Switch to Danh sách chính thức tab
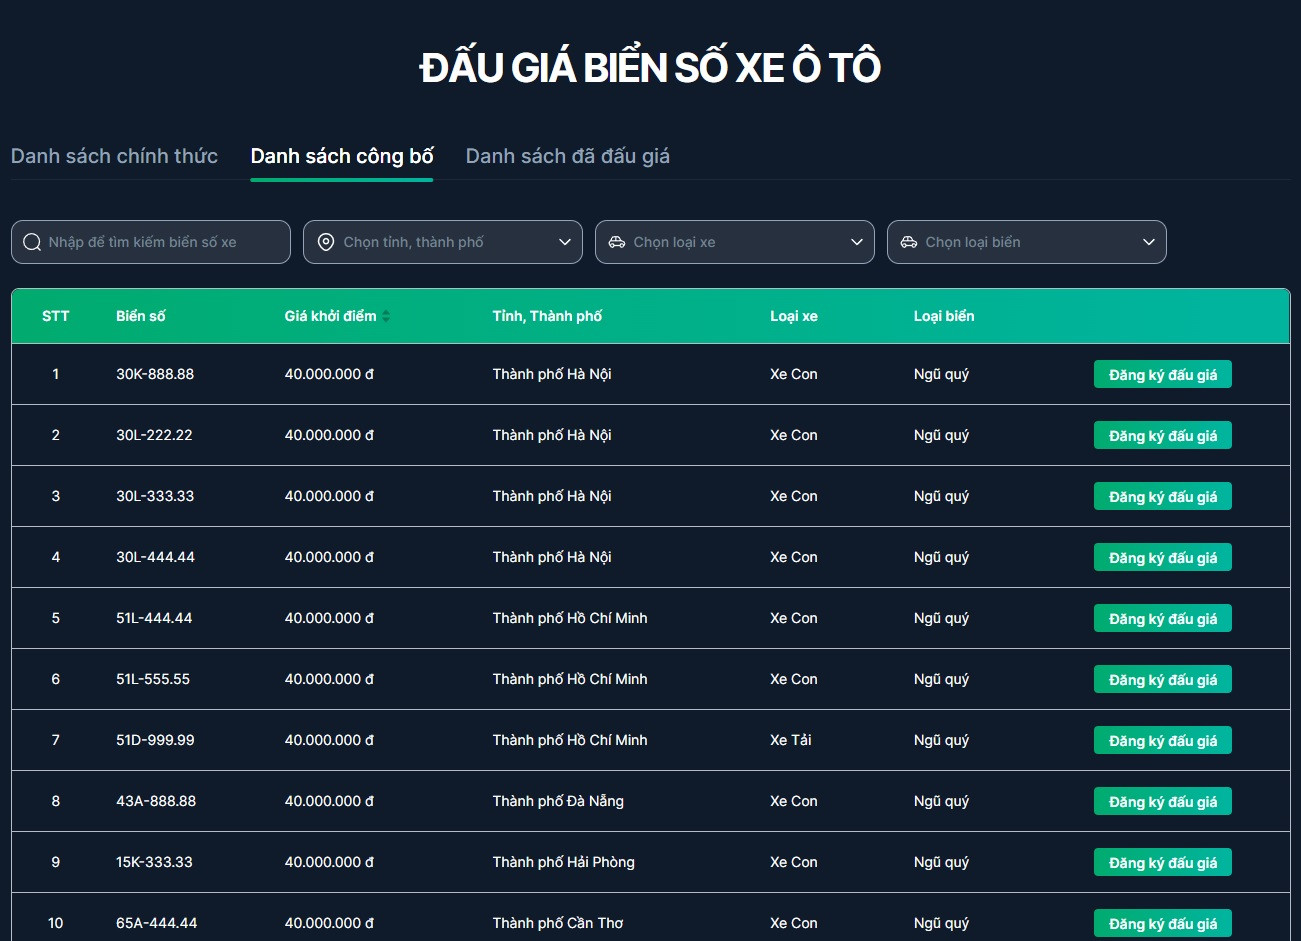Screen dimensions: 1301x941 tap(114, 156)
